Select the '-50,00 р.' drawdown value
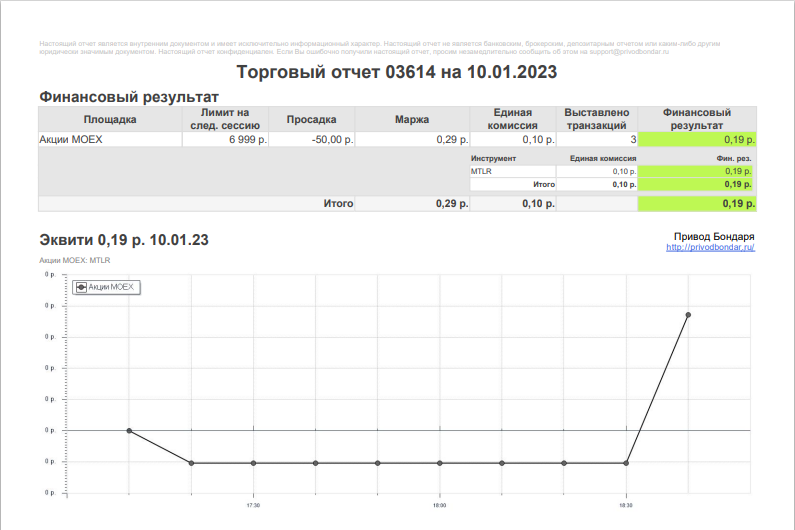 [332, 139]
